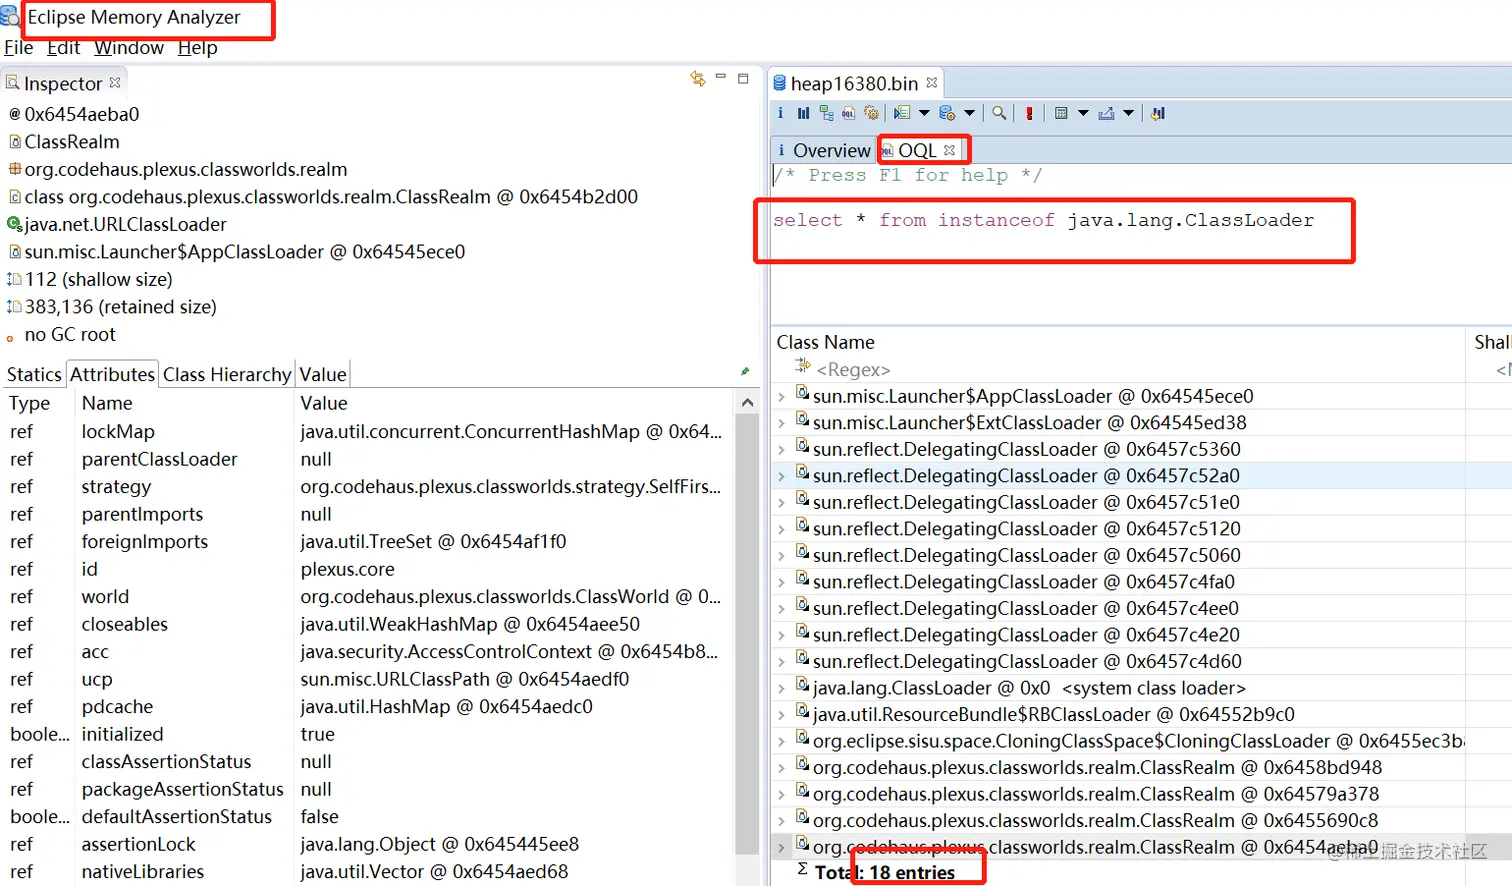The width and height of the screenshot is (1512, 886).
Task: Click the Export results icon
Action: coord(1106,113)
